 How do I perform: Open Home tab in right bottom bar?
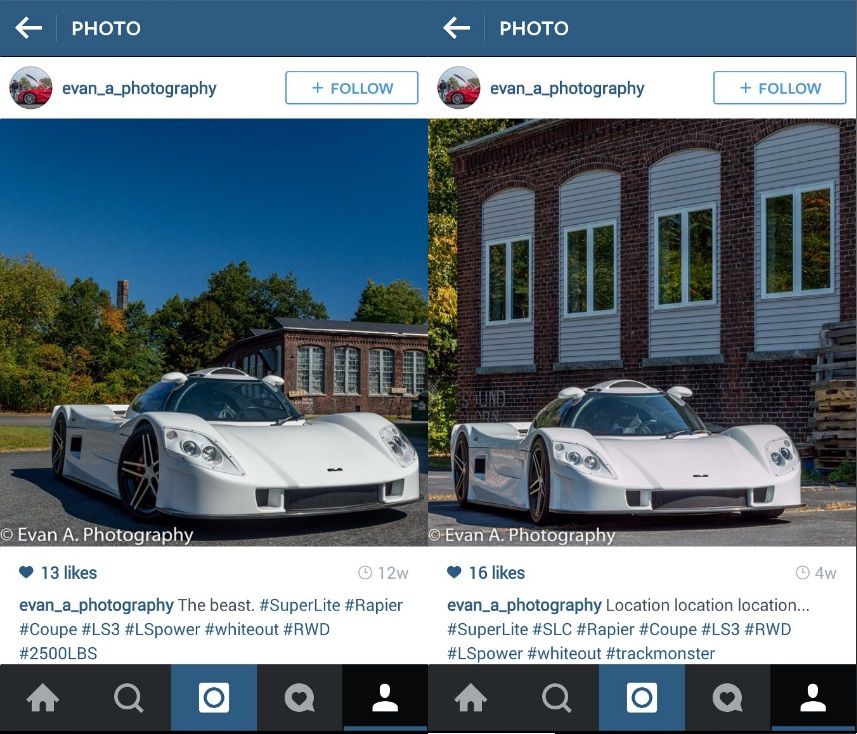(471, 697)
